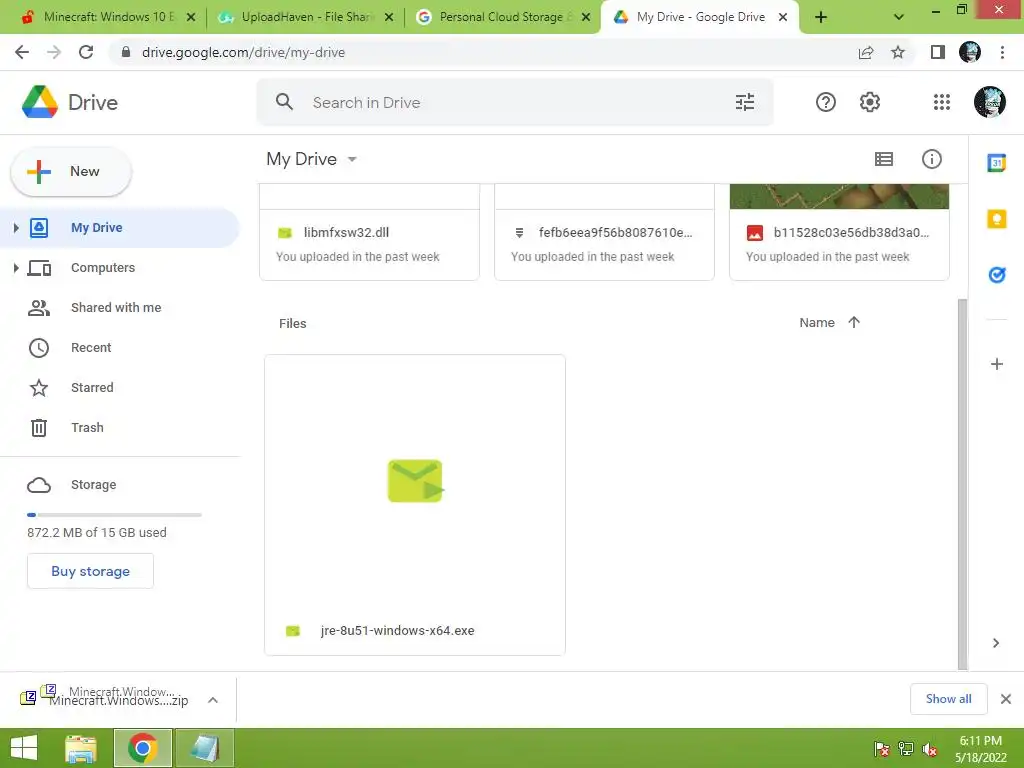Image resolution: width=1024 pixels, height=768 pixels.
Task: Switch to list layout view
Action: [884, 159]
